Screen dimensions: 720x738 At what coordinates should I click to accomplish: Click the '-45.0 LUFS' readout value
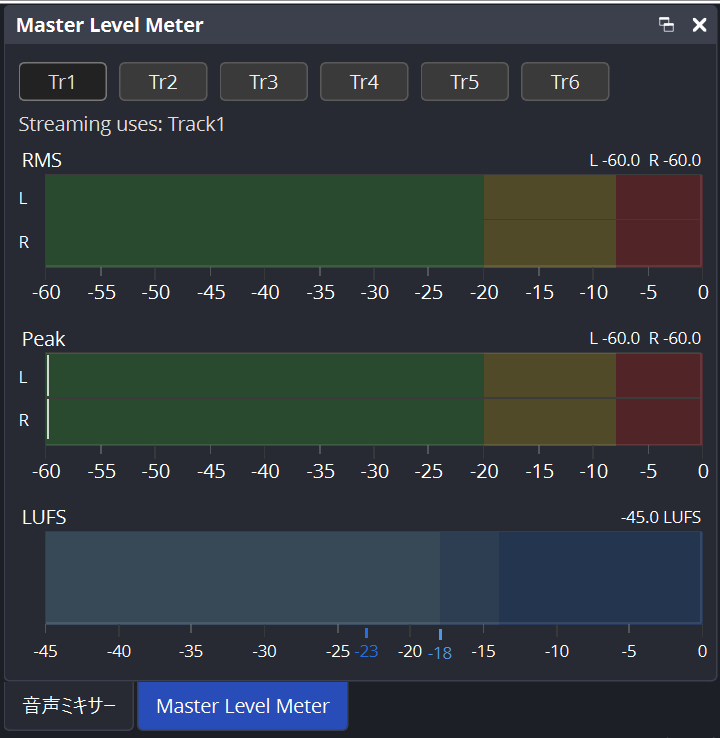pyautogui.click(x=661, y=517)
